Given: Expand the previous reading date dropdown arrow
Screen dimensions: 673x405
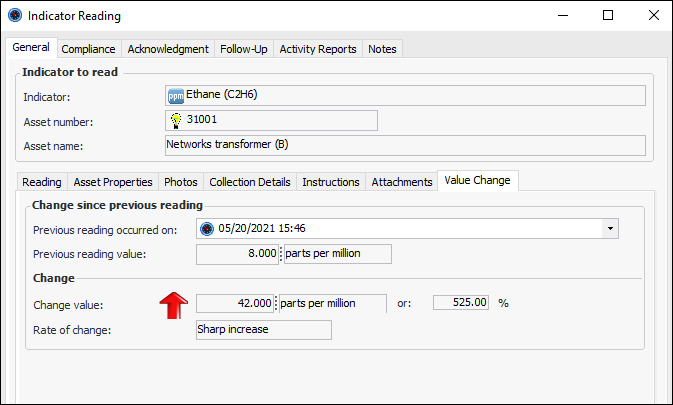Looking at the screenshot, I should pos(610,228).
